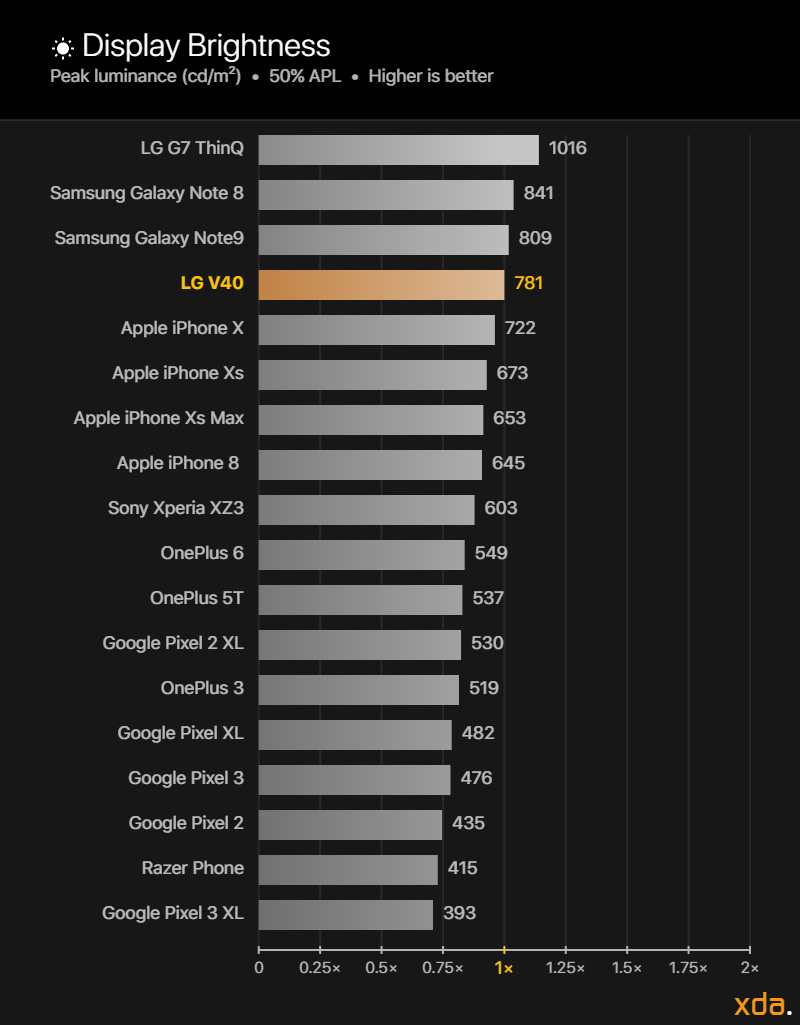The width and height of the screenshot is (800, 1025).
Task: Select the Samsung Galaxy Note9 bar
Action: 384,240
